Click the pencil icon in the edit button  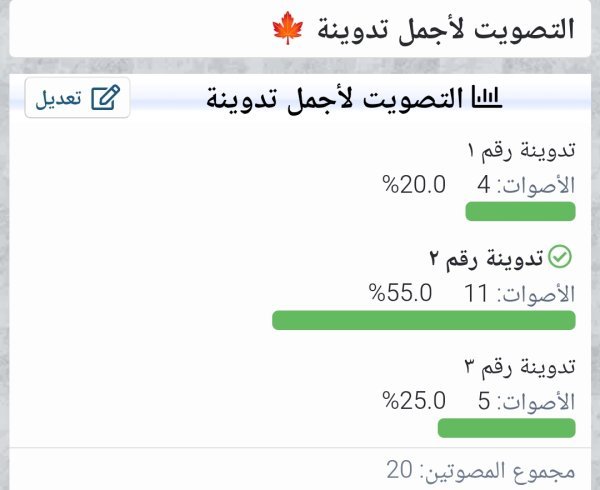click(x=105, y=98)
